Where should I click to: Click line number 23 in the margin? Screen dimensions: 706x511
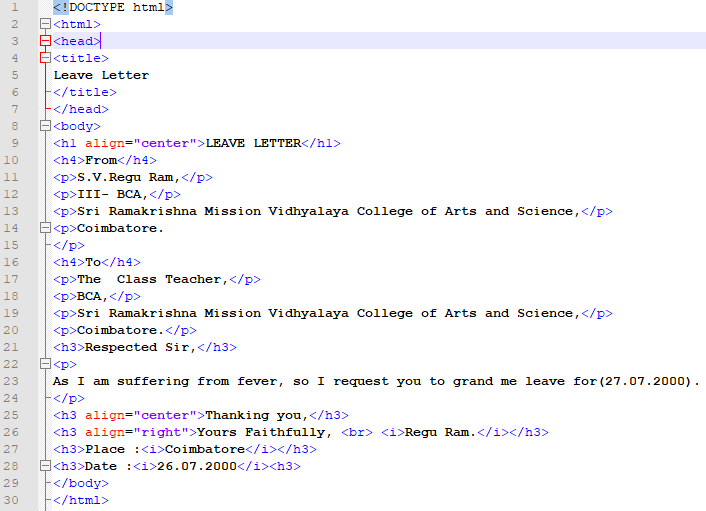[x=11, y=381]
